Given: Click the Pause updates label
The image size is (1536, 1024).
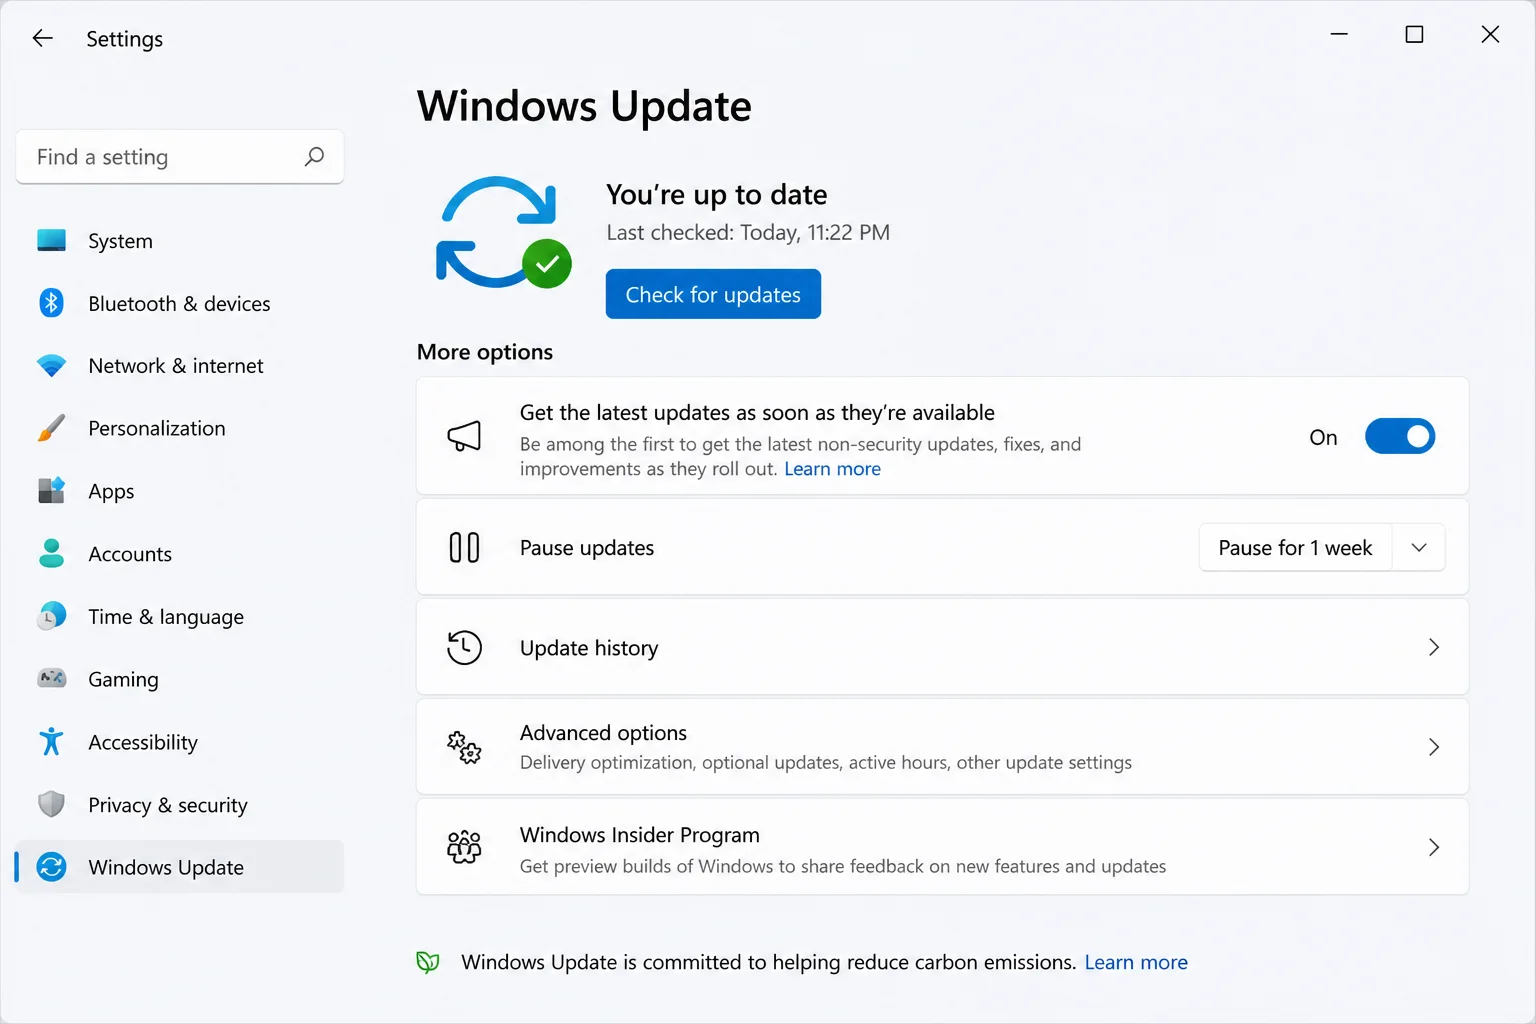Looking at the screenshot, I should point(587,548).
